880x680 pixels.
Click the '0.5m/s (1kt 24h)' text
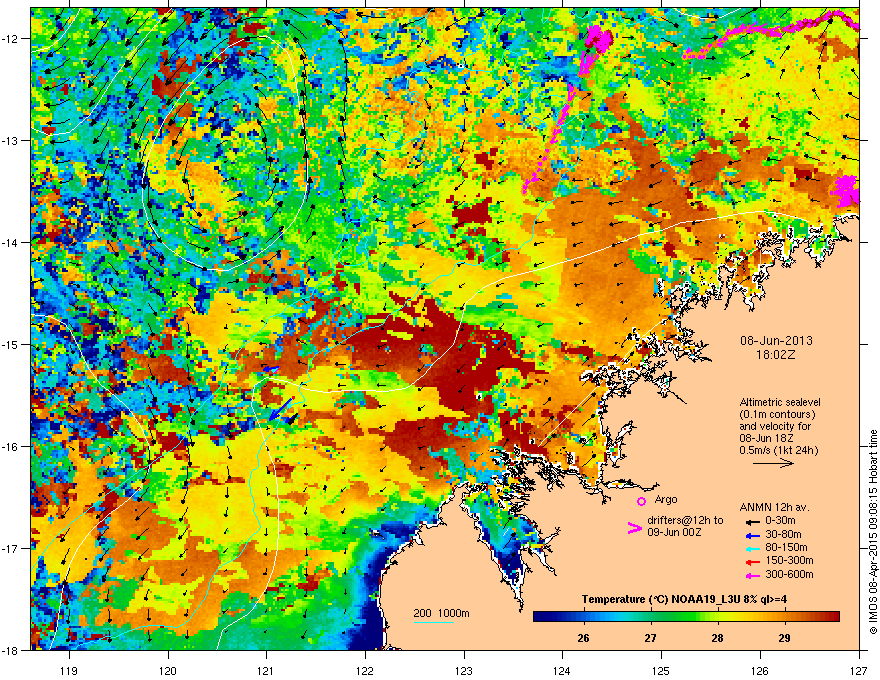[x=778, y=450]
